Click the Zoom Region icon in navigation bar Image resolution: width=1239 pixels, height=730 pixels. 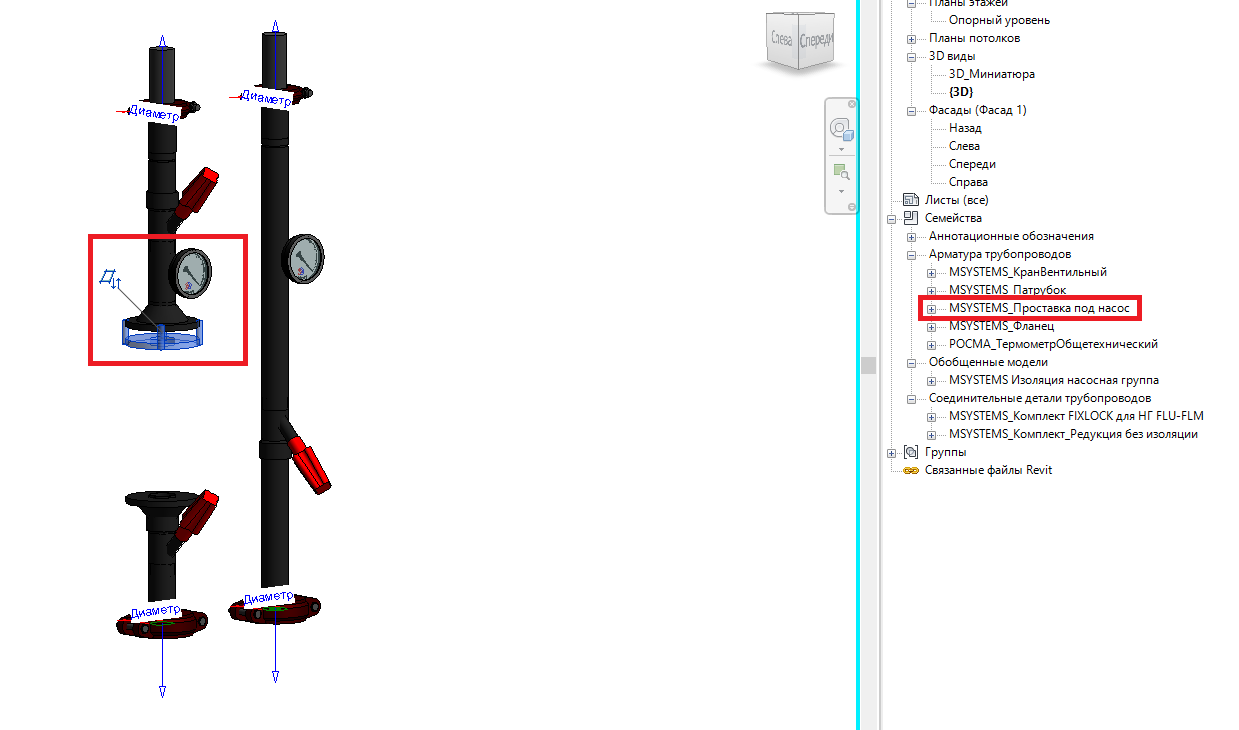[x=840, y=171]
